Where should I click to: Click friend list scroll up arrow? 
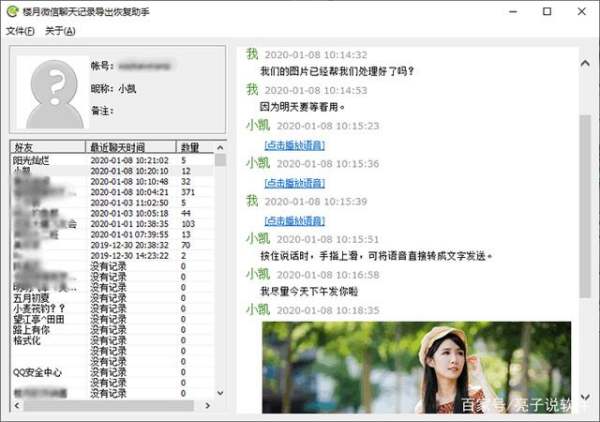pyautogui.click(x=220, y=147)
